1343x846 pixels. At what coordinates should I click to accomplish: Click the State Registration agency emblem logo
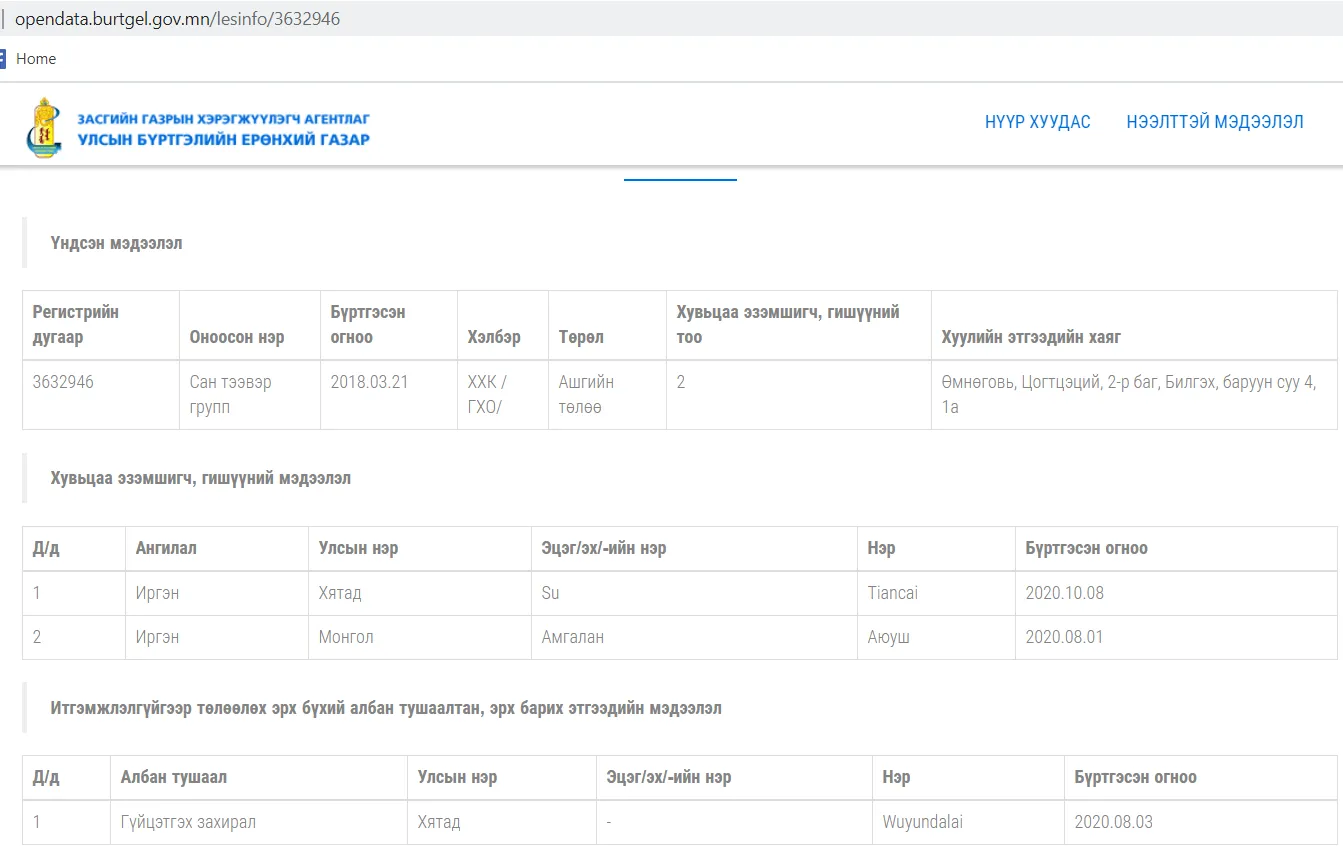click(x=43, y=127)
